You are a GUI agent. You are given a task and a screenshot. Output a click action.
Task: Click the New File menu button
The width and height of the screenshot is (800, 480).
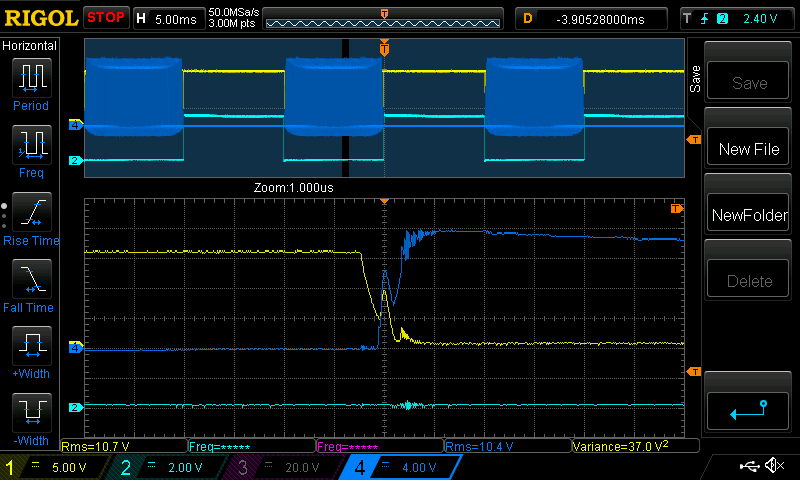pyautogui.click(x=748, y=149)
